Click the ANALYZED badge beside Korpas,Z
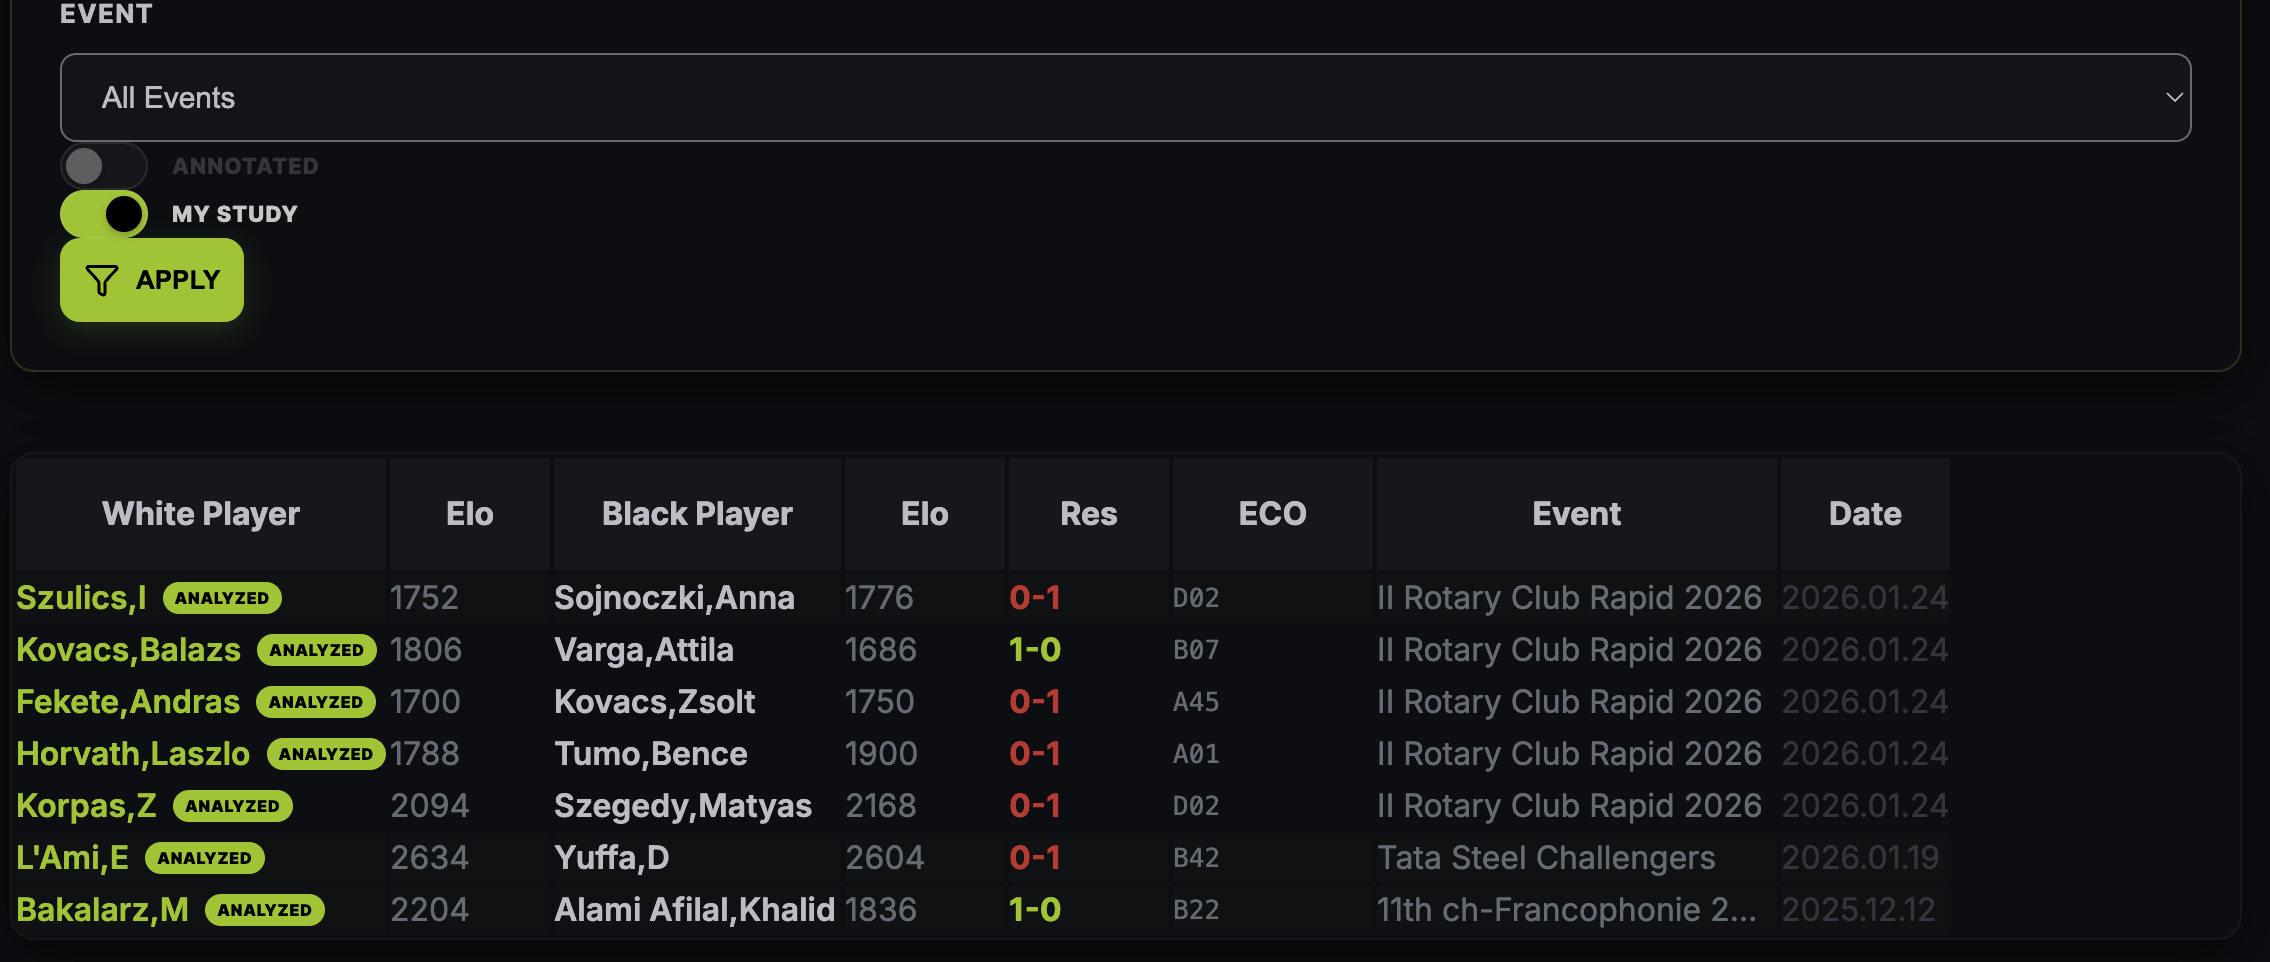The image size is (2270, 962). (x=233, y=806)
